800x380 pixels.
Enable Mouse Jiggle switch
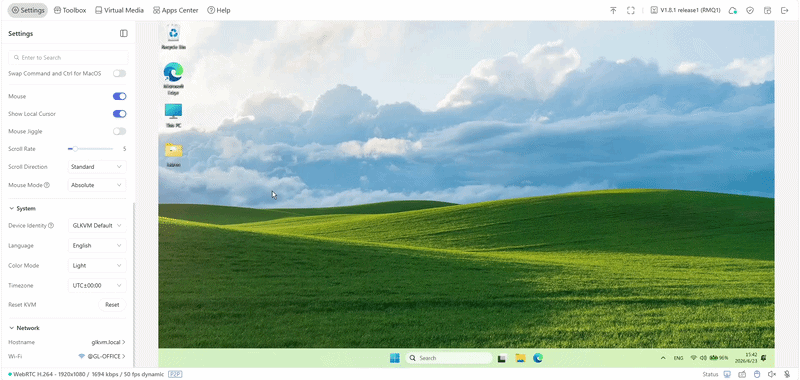pos(119,132)
